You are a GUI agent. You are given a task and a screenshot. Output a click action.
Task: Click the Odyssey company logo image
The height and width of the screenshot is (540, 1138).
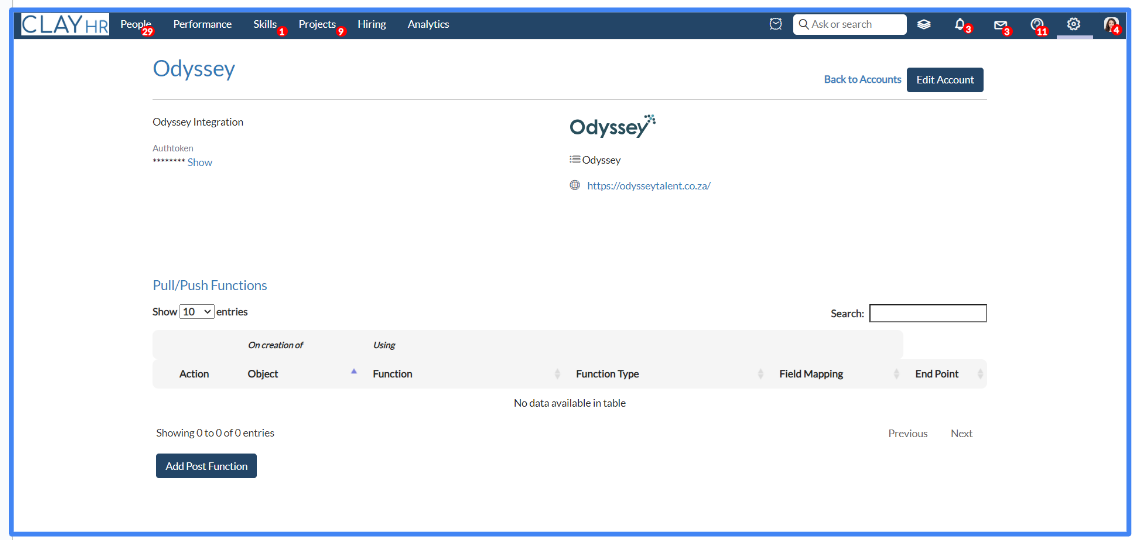point(613,126)
